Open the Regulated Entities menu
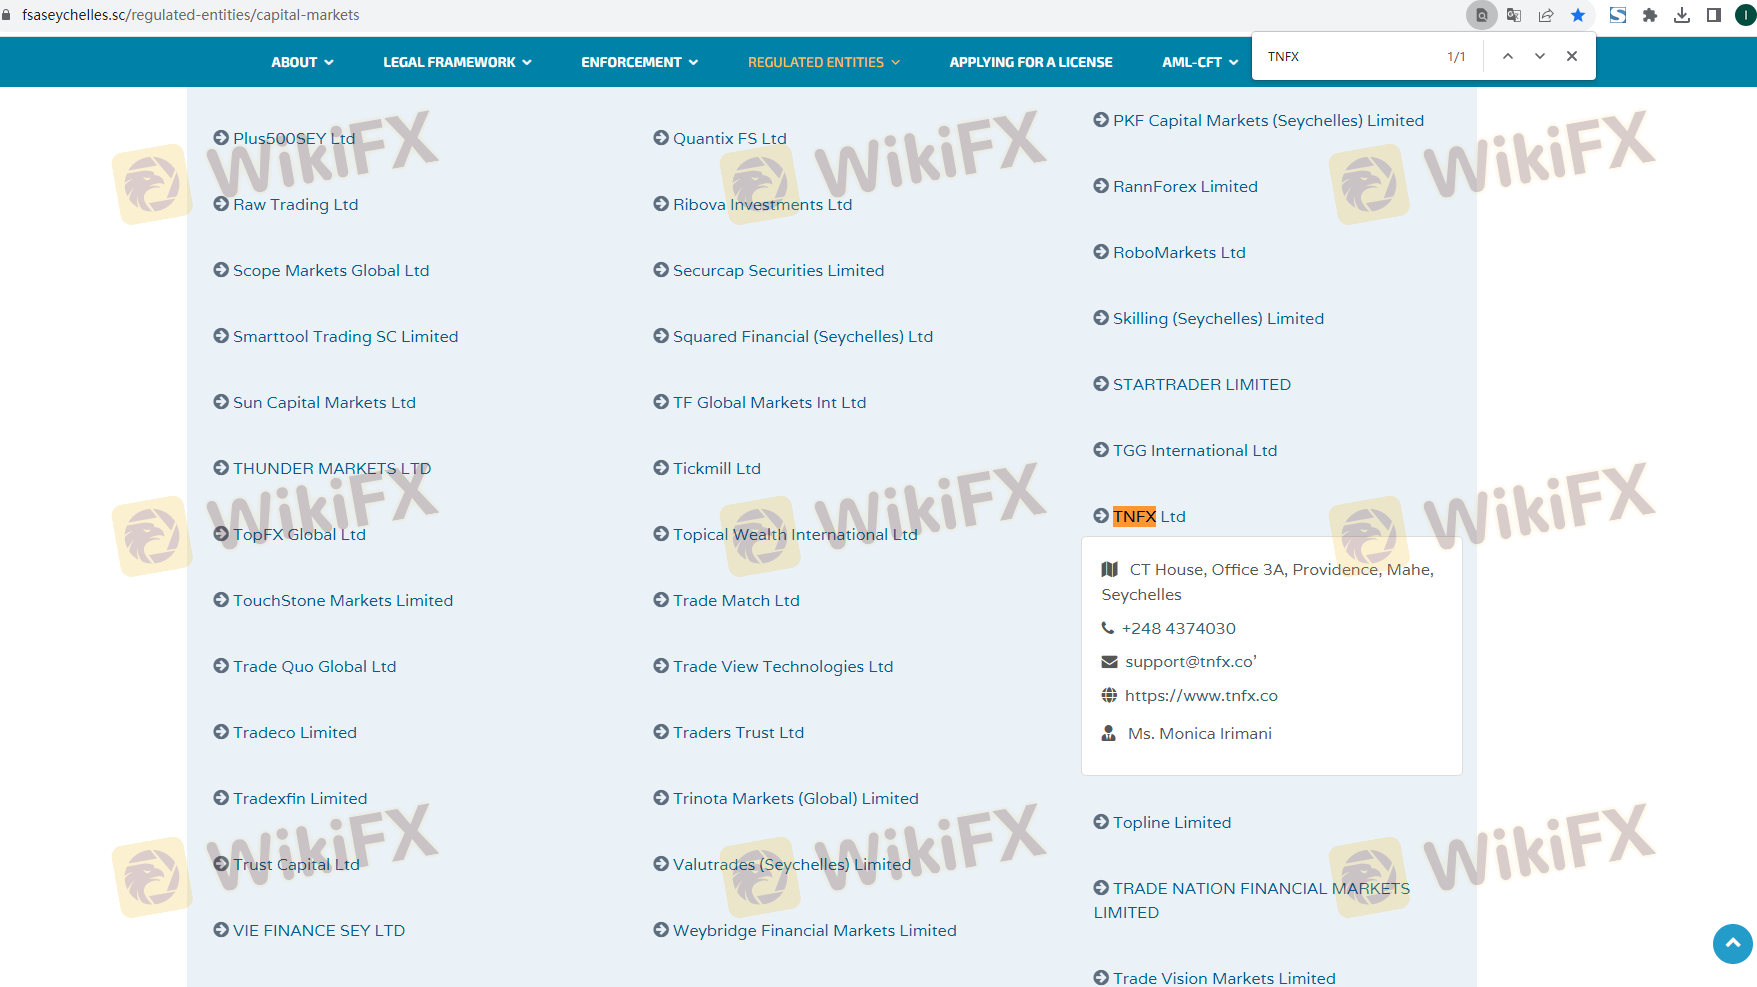This screenshot has height=987, width=1757. 823,62
